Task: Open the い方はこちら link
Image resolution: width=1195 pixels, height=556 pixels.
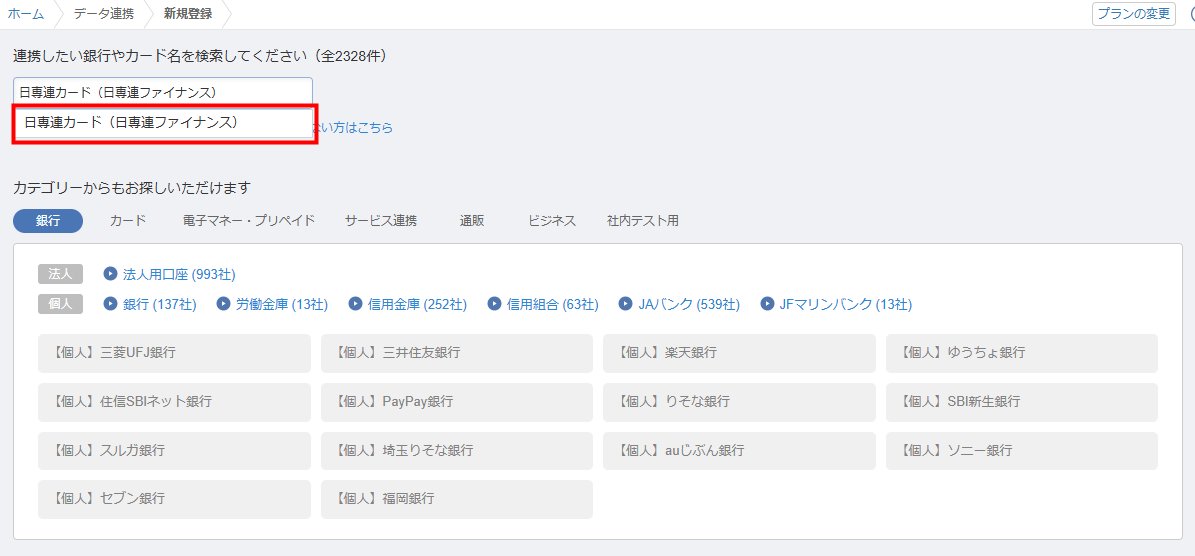Action: point(353,128)
